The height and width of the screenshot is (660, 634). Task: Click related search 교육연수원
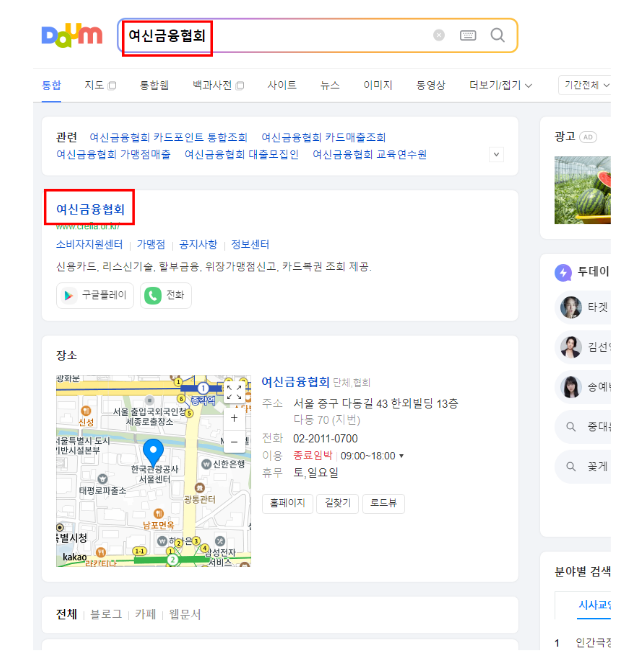[370, 154]
